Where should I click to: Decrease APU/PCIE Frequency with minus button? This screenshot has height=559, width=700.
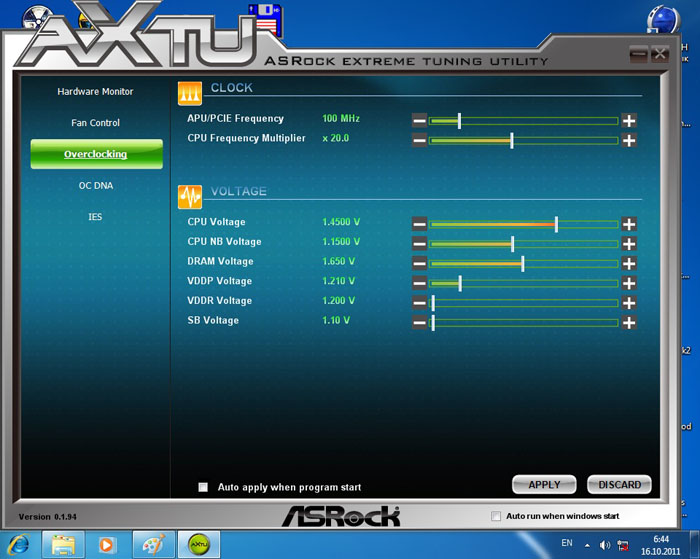(419, 121)
